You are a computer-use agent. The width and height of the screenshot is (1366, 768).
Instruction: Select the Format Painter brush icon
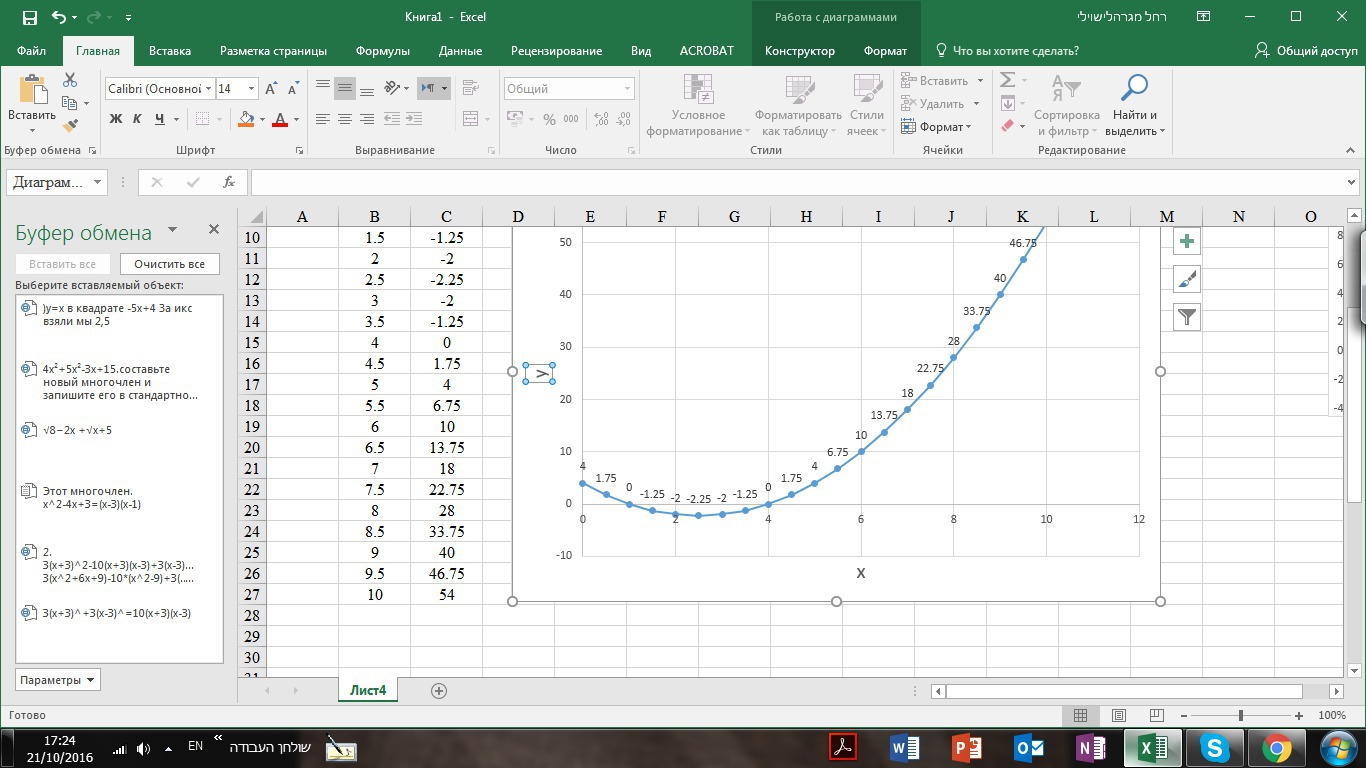[x=70, y=126]
